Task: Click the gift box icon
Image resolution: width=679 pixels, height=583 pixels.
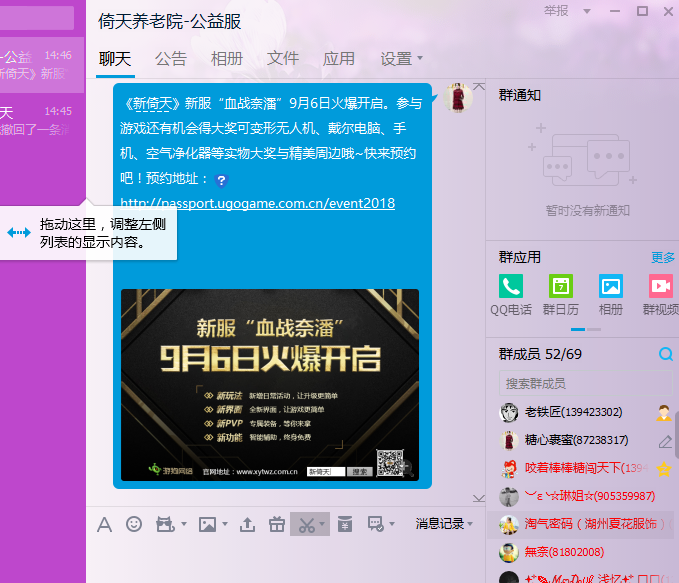Action: (x=277, y=524)
